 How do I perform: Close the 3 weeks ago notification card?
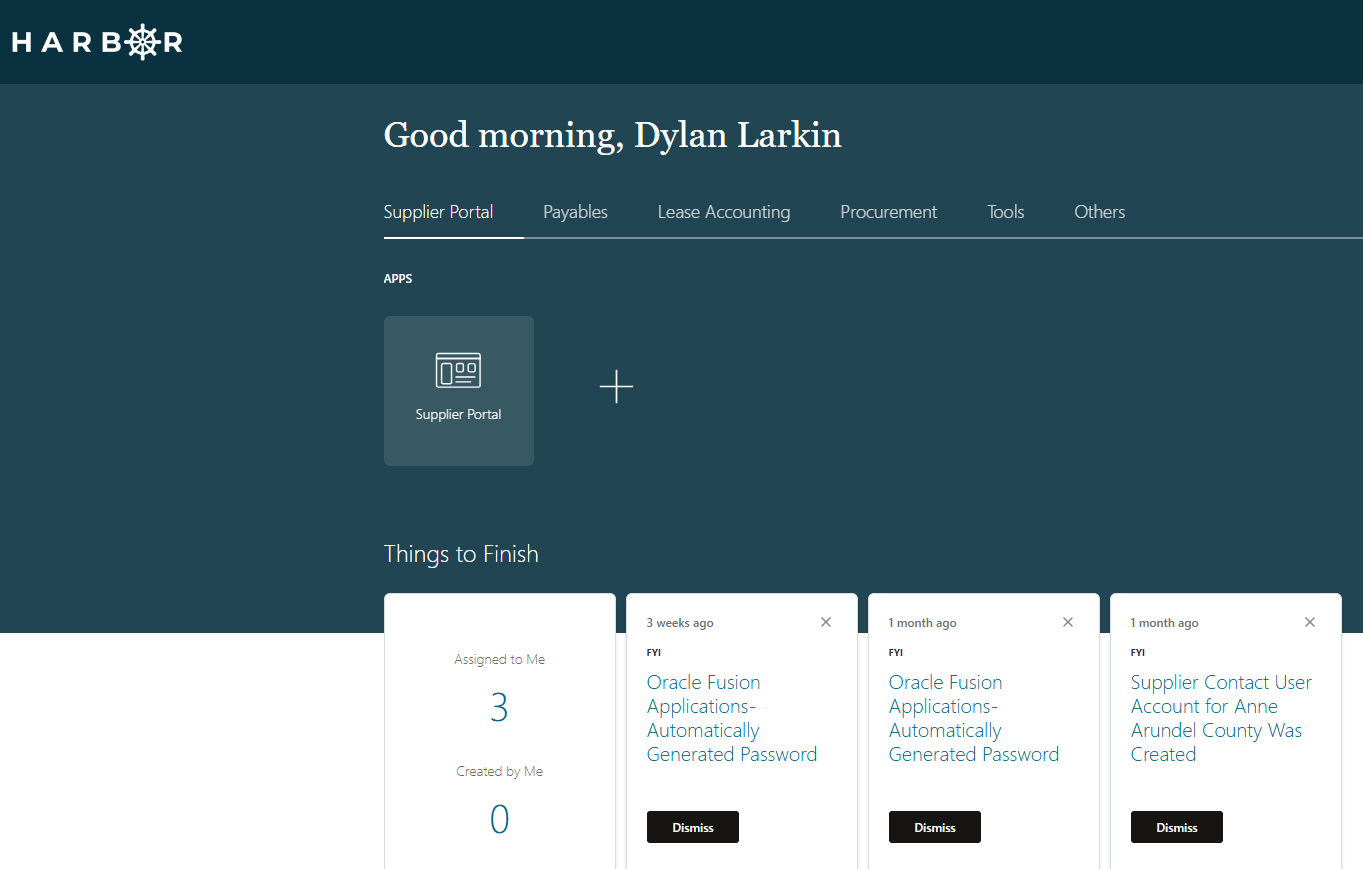coord(826,622)
